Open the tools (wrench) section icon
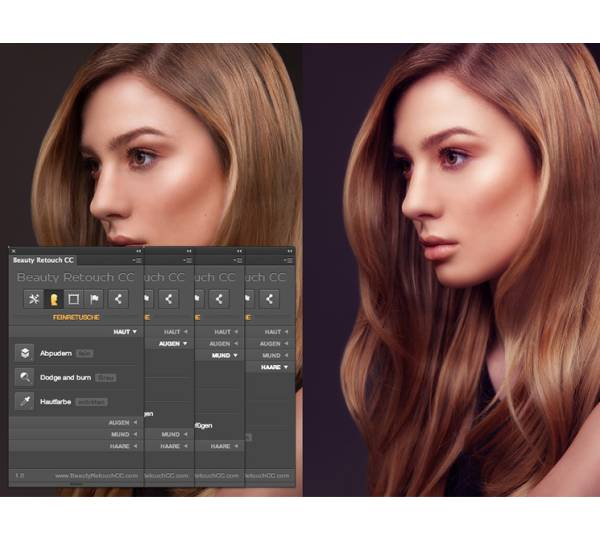600x540 pixels. [x=34, y=299]
